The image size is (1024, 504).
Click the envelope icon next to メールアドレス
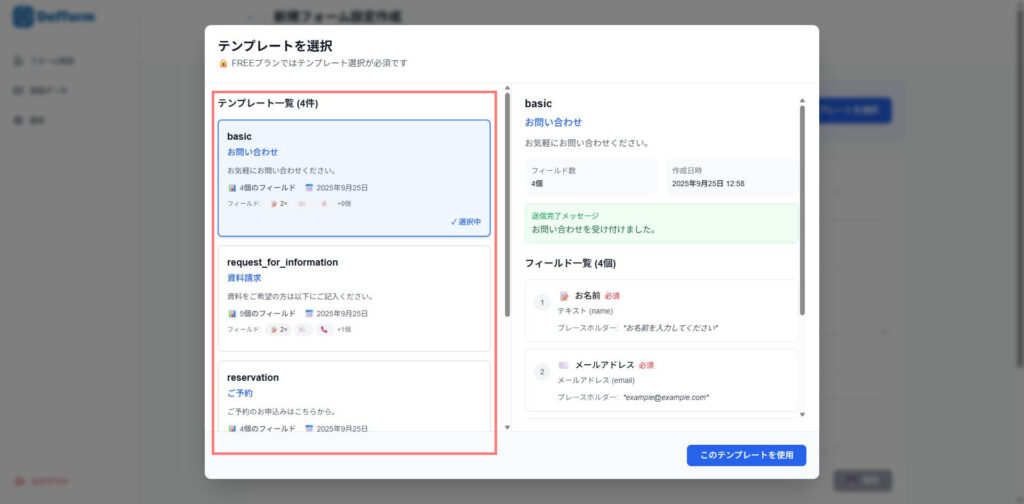click(x=564, y=365)
